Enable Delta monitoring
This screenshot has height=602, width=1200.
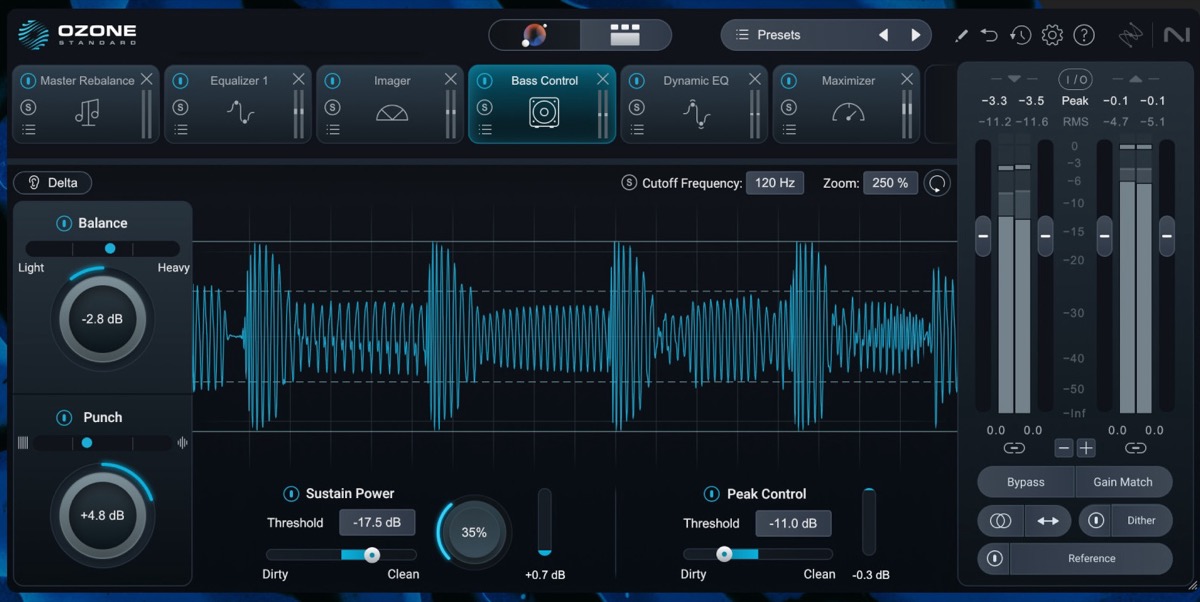[x=52, y=182]
